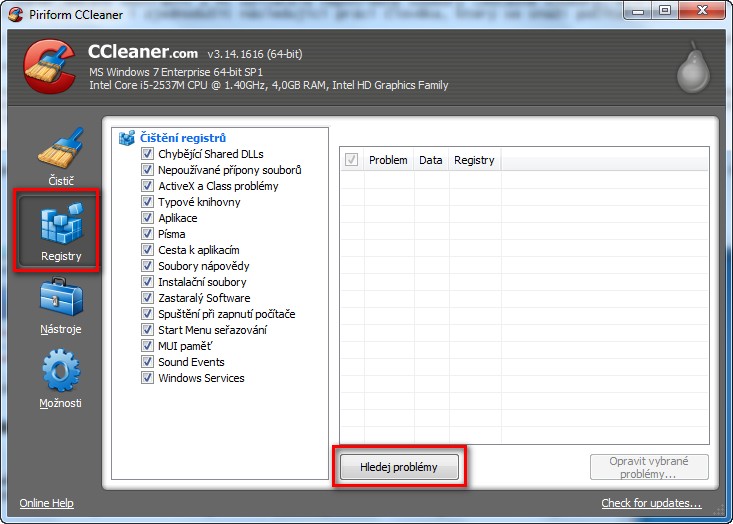Sort results by Problem column

[x=388, y=160]
